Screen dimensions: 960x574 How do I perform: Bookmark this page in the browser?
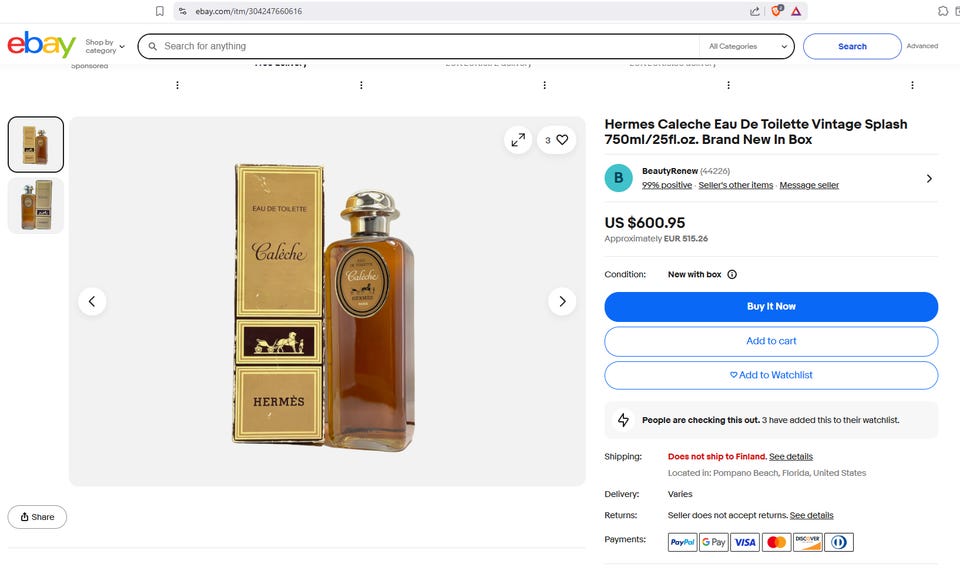click(160, 11)
